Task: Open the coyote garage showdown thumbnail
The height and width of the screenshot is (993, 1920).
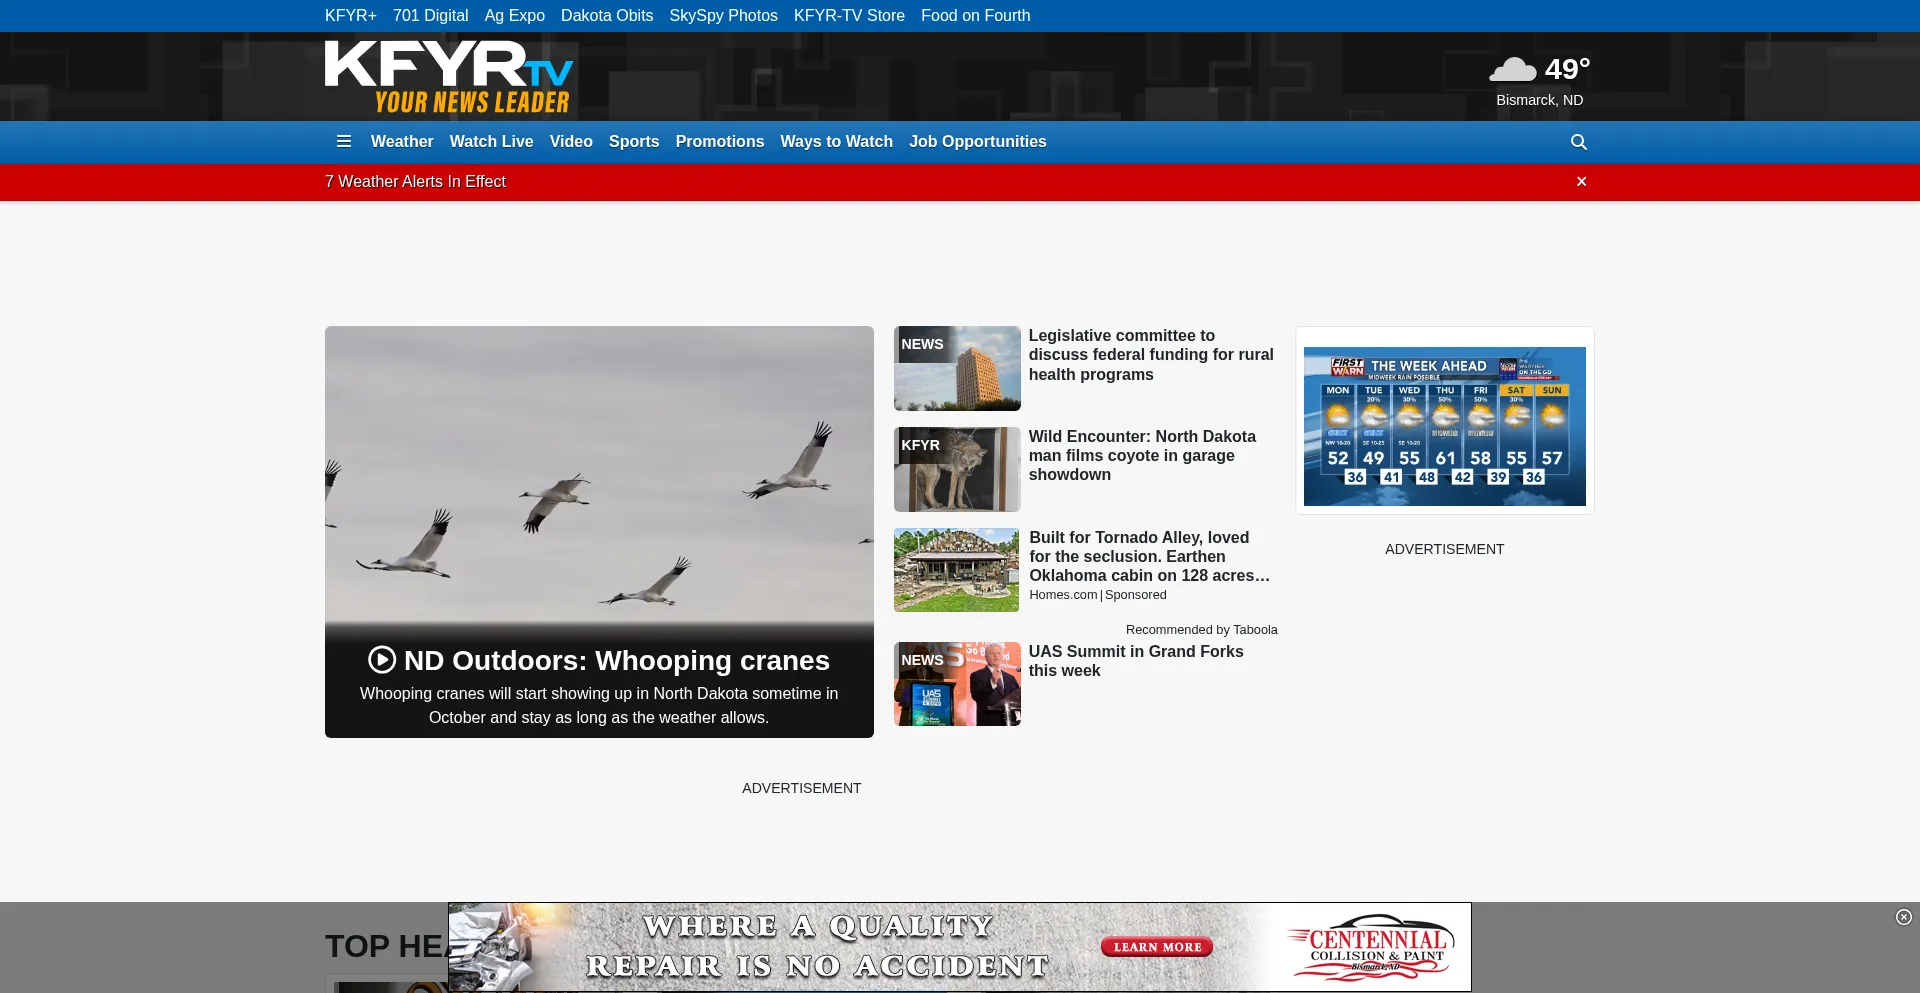Action: click(957, 469)
